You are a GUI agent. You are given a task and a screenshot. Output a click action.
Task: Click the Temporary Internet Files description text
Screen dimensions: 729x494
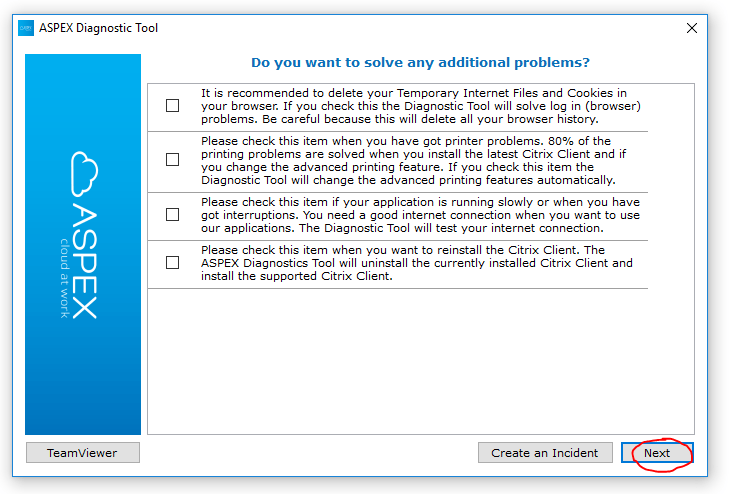pos(421,106)
